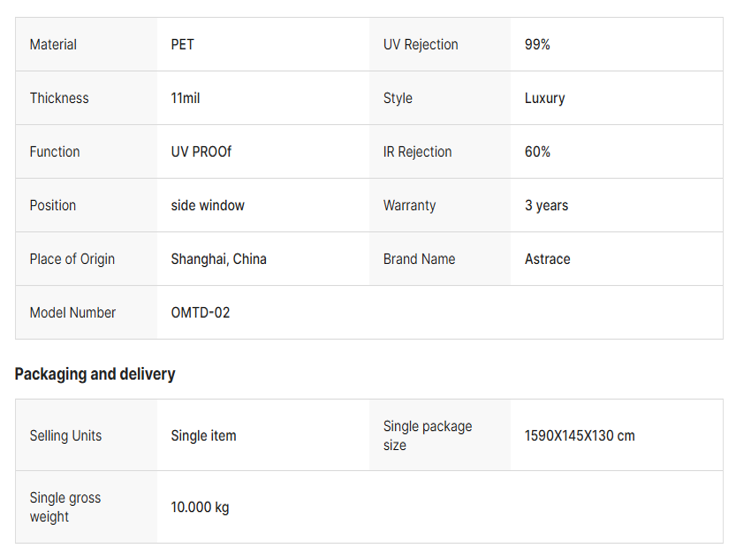The image size is (736, 550).
Task: Select the Single item selling unit value
Action: (203, 436)
